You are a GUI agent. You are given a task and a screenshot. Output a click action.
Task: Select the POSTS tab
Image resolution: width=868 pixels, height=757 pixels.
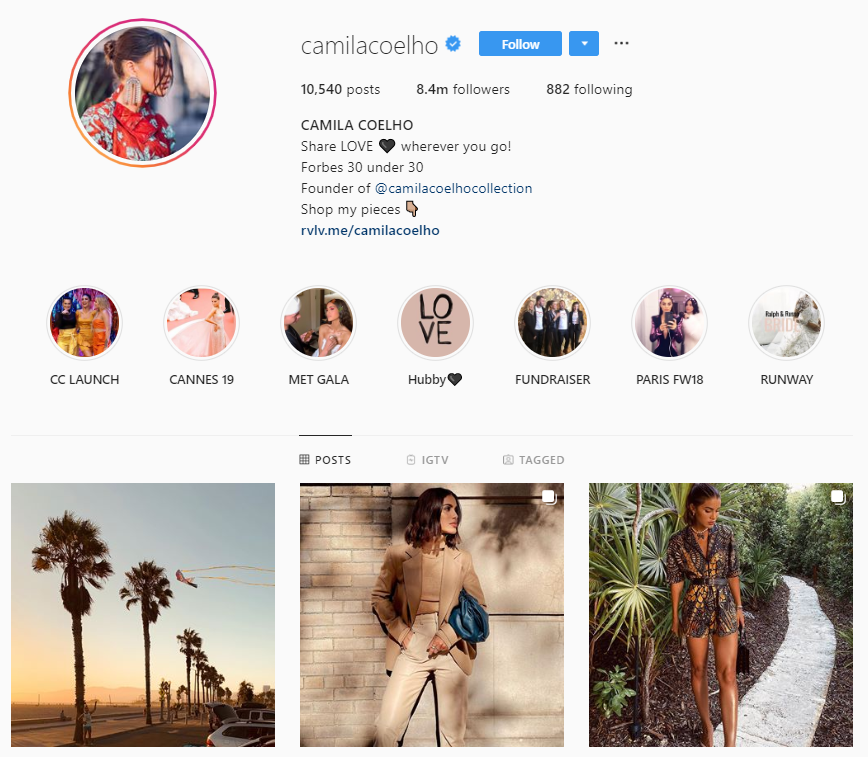325,460
